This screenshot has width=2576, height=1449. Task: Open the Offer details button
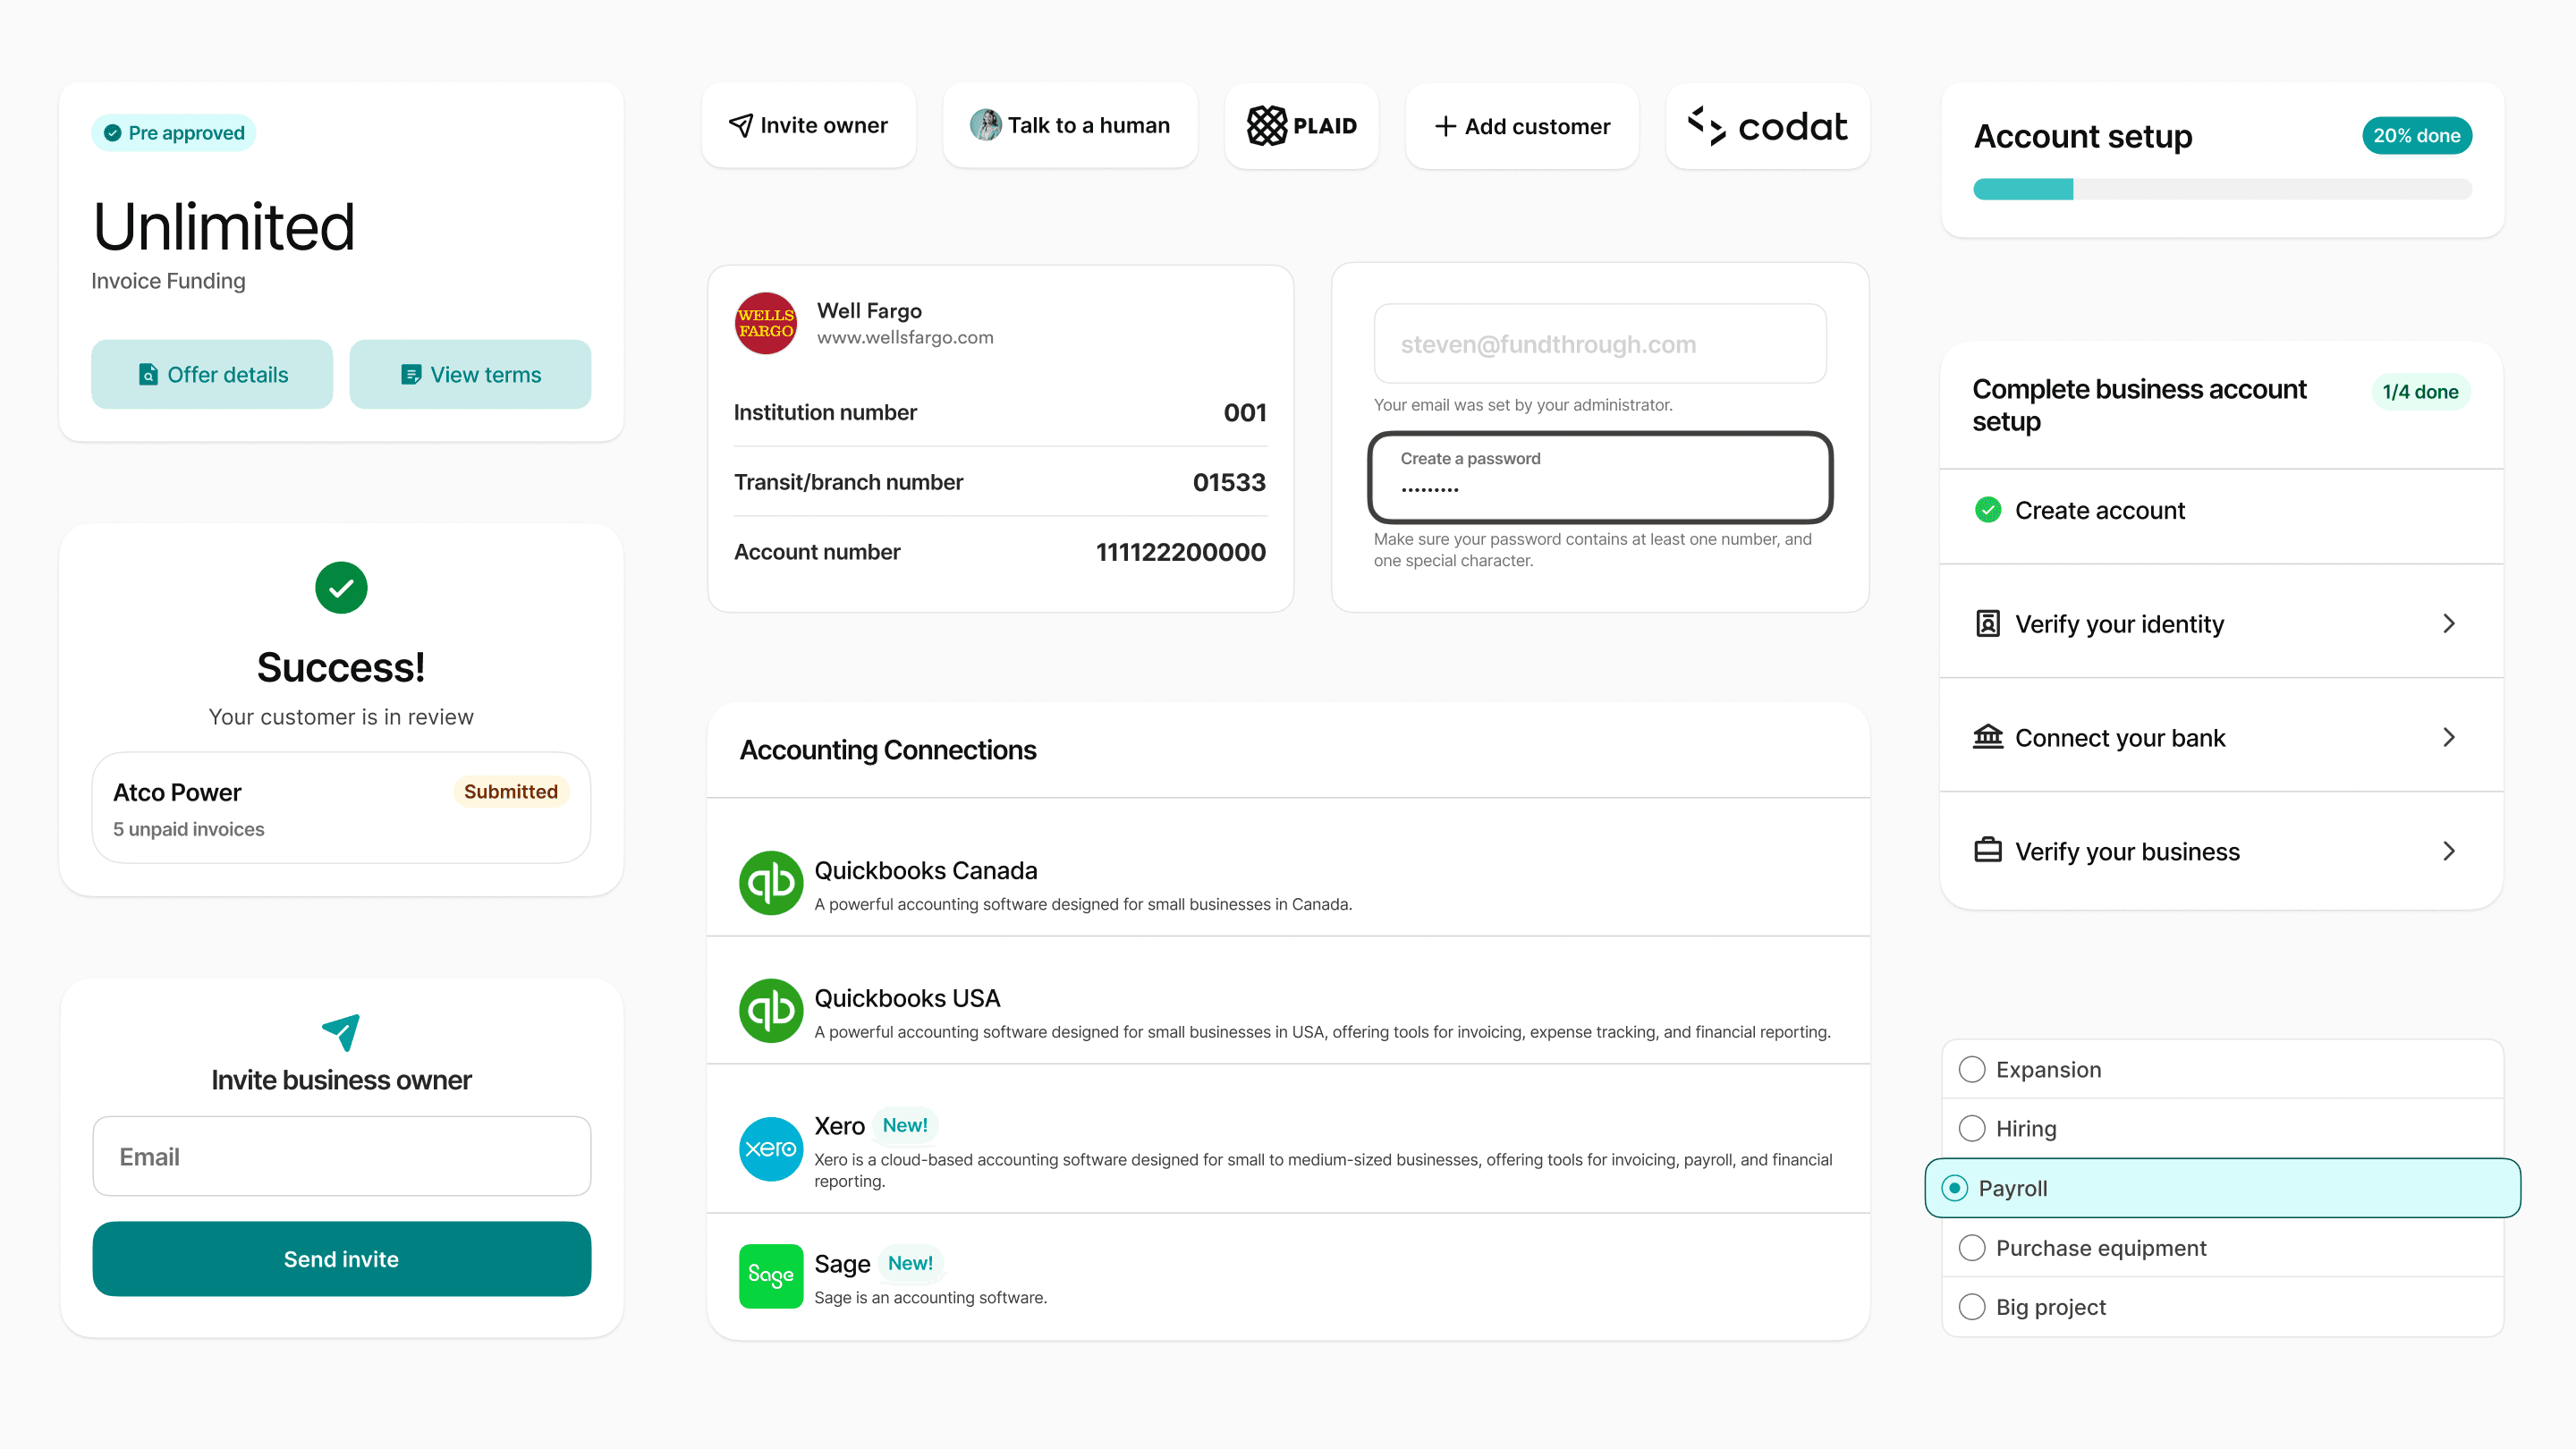coord(212,374)
